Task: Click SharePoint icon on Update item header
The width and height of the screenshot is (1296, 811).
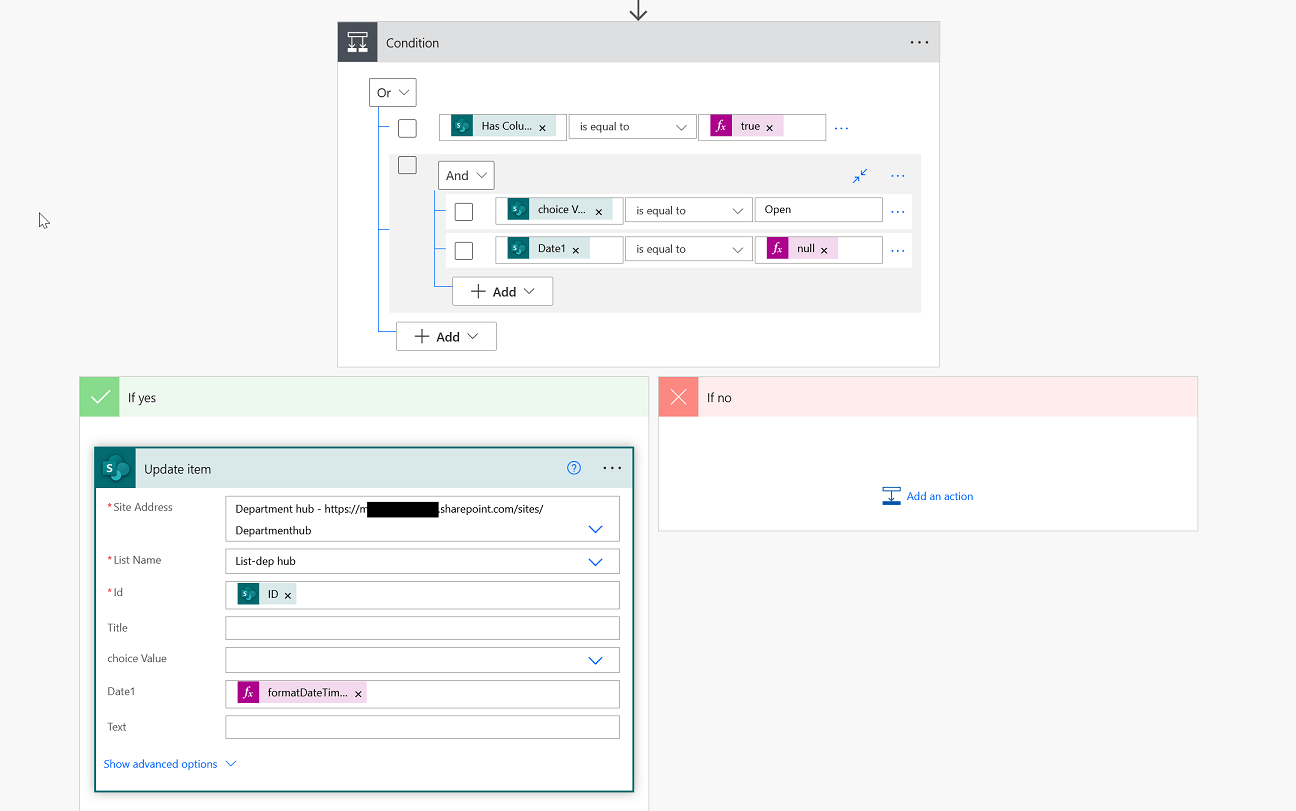Action: tap(116, 468)
